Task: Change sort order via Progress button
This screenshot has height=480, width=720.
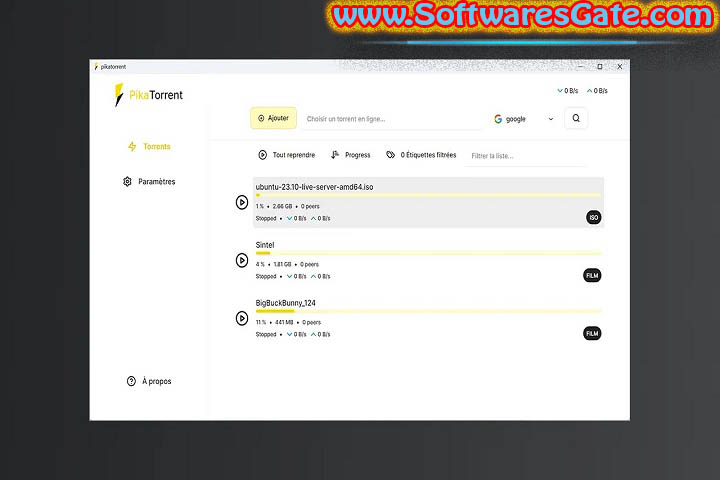Action: (x=351, y=155)
